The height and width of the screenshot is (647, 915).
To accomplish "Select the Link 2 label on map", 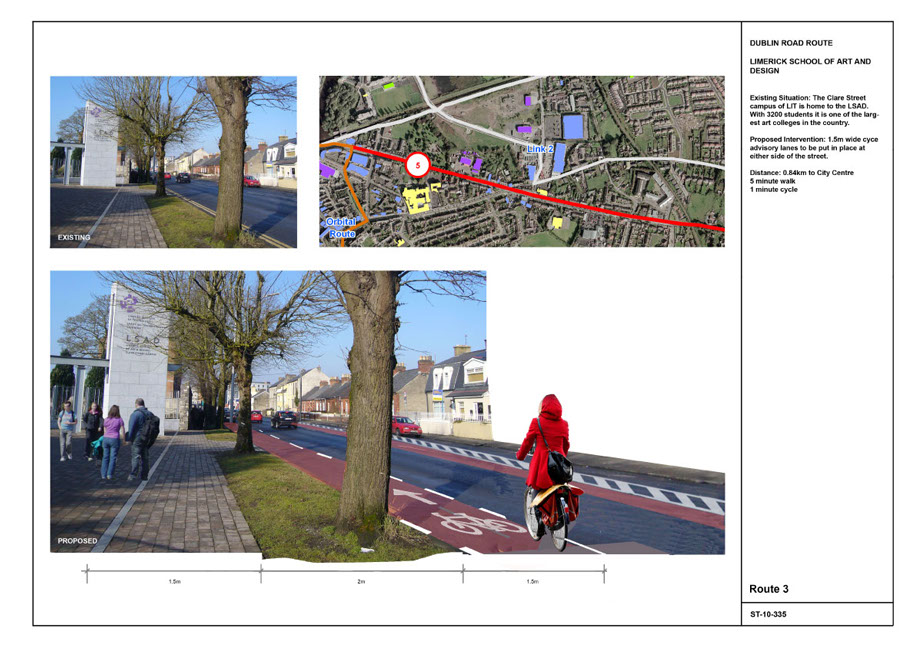I will coord(540,149).
